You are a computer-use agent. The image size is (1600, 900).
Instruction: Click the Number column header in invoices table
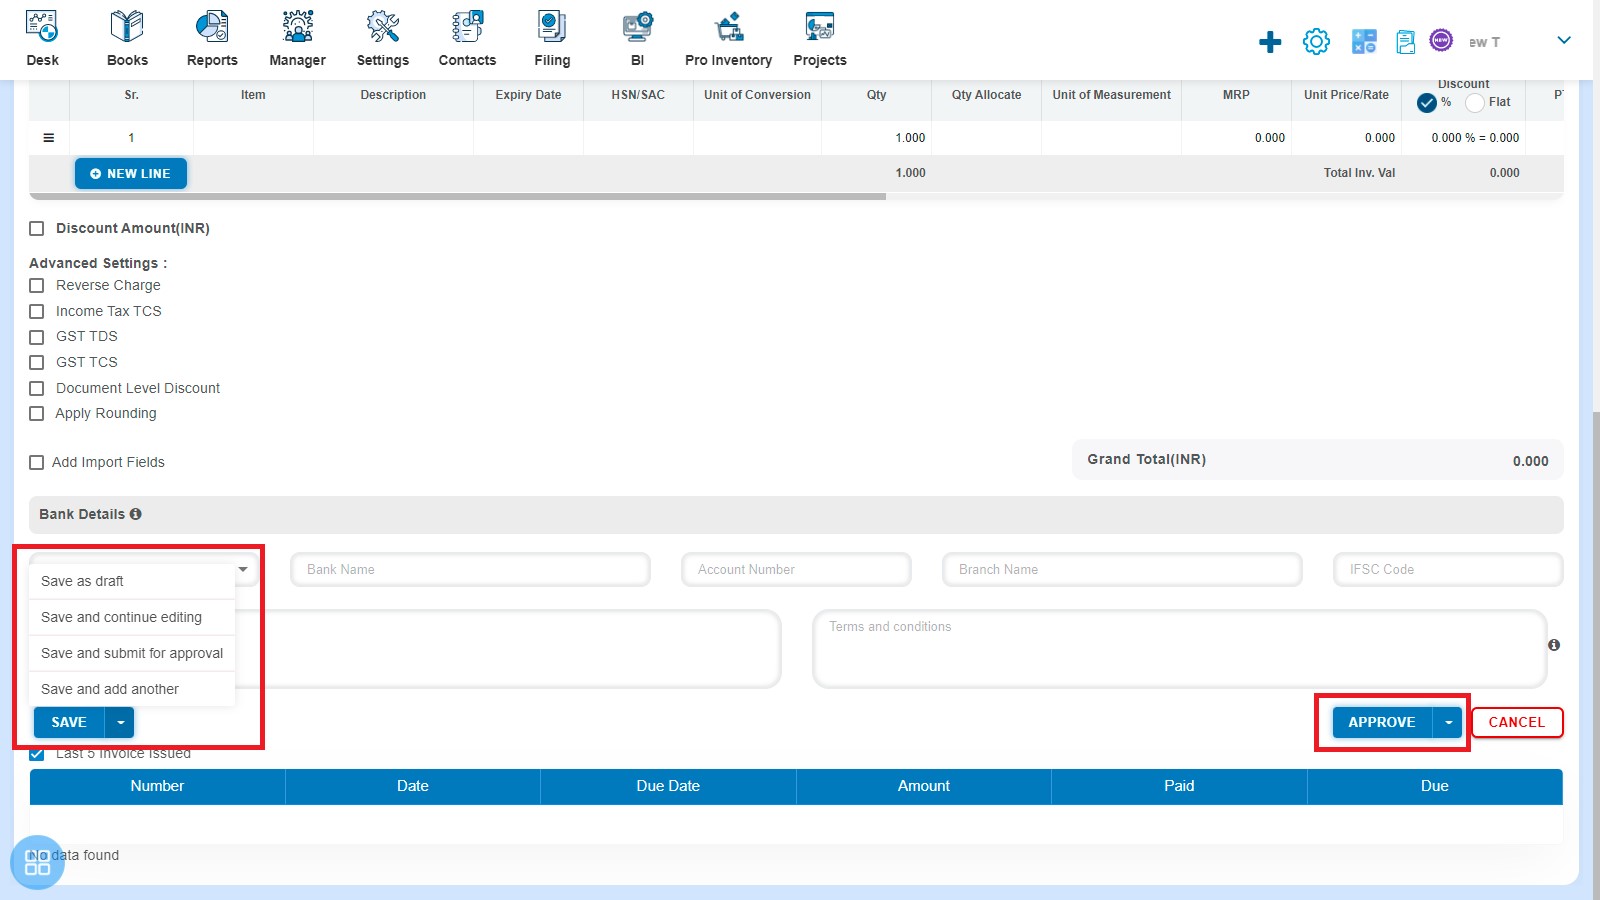[157, 786]
